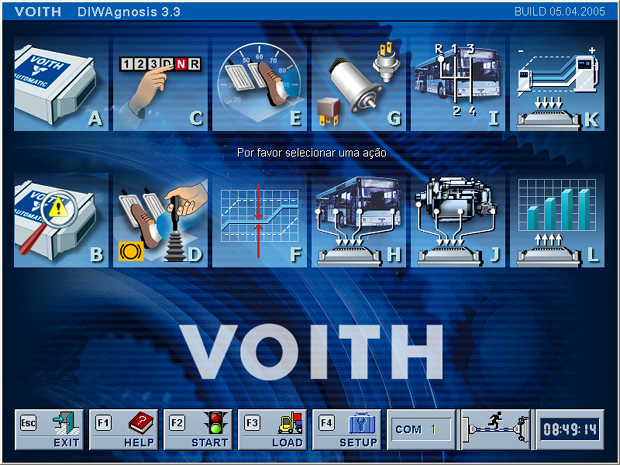The height and width of the screenshot is (465, 620).
Task: Click the cable connection status icon
Action: point(495,430)
